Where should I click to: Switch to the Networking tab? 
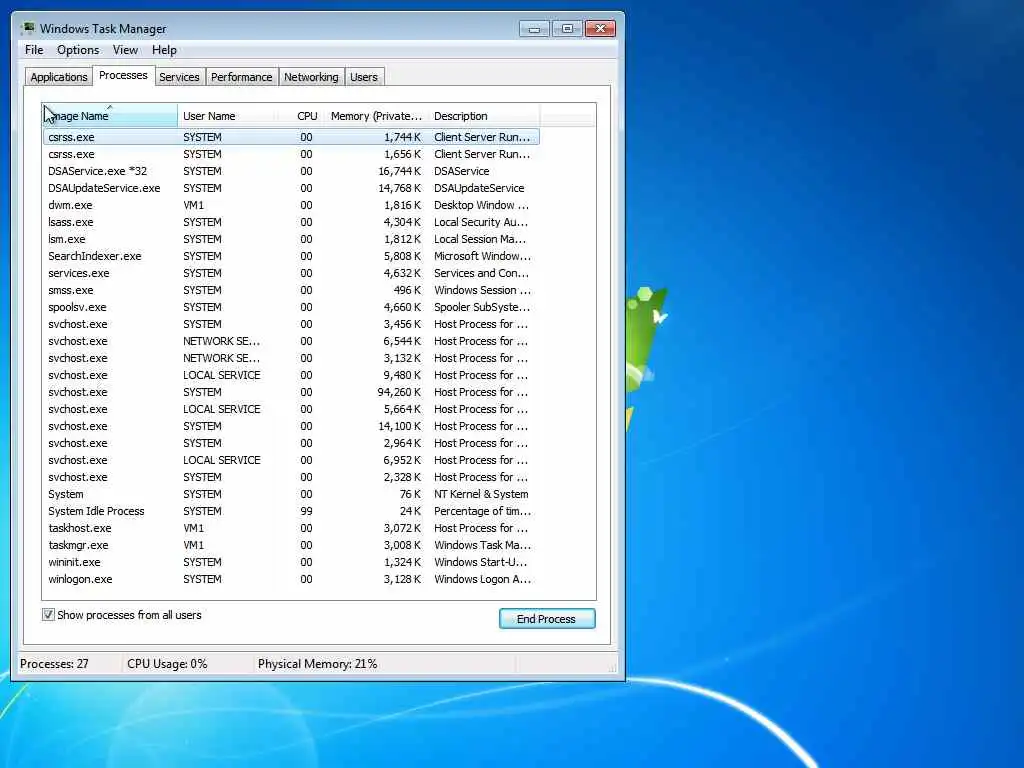[x=311, y=77]
